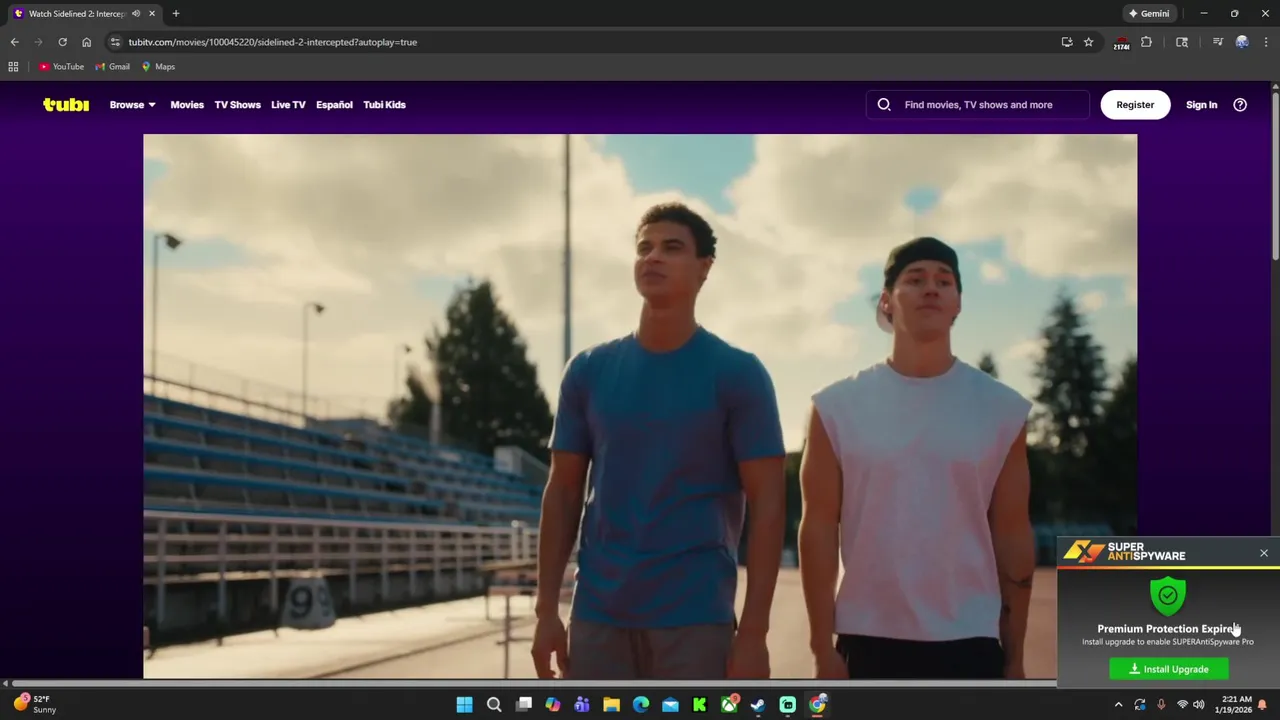Image resolution: width=1280 pixels, height=720 pixels.
Task: Mute the tab via speaker icon
Action: pos(136,14)
